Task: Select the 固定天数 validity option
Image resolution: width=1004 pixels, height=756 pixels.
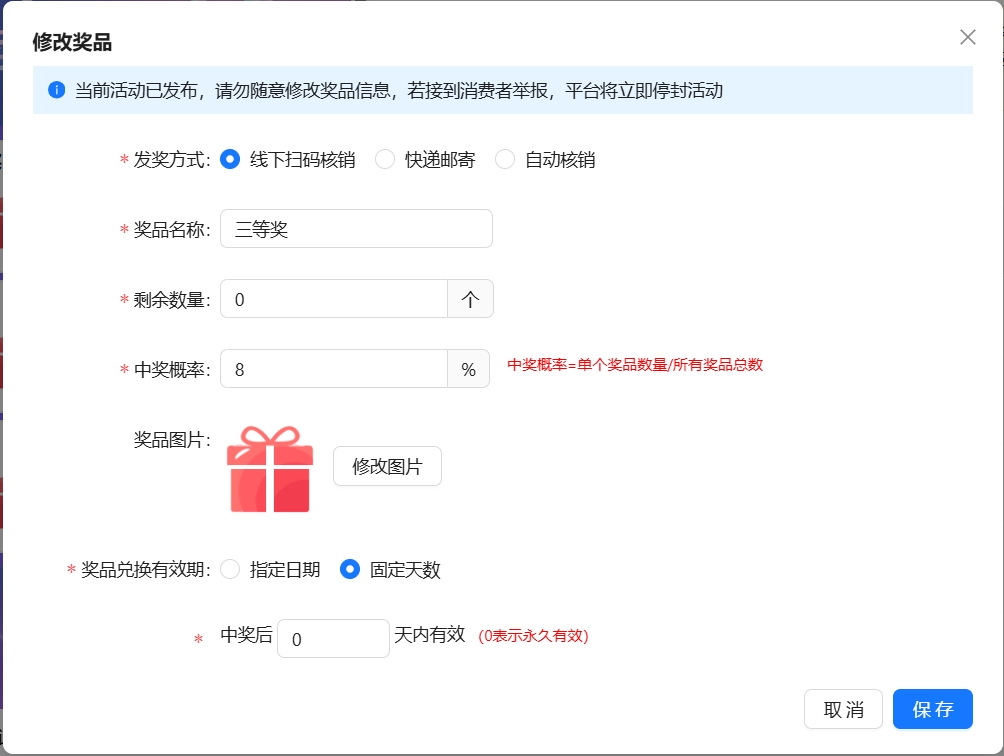Action: pos(350,570)
